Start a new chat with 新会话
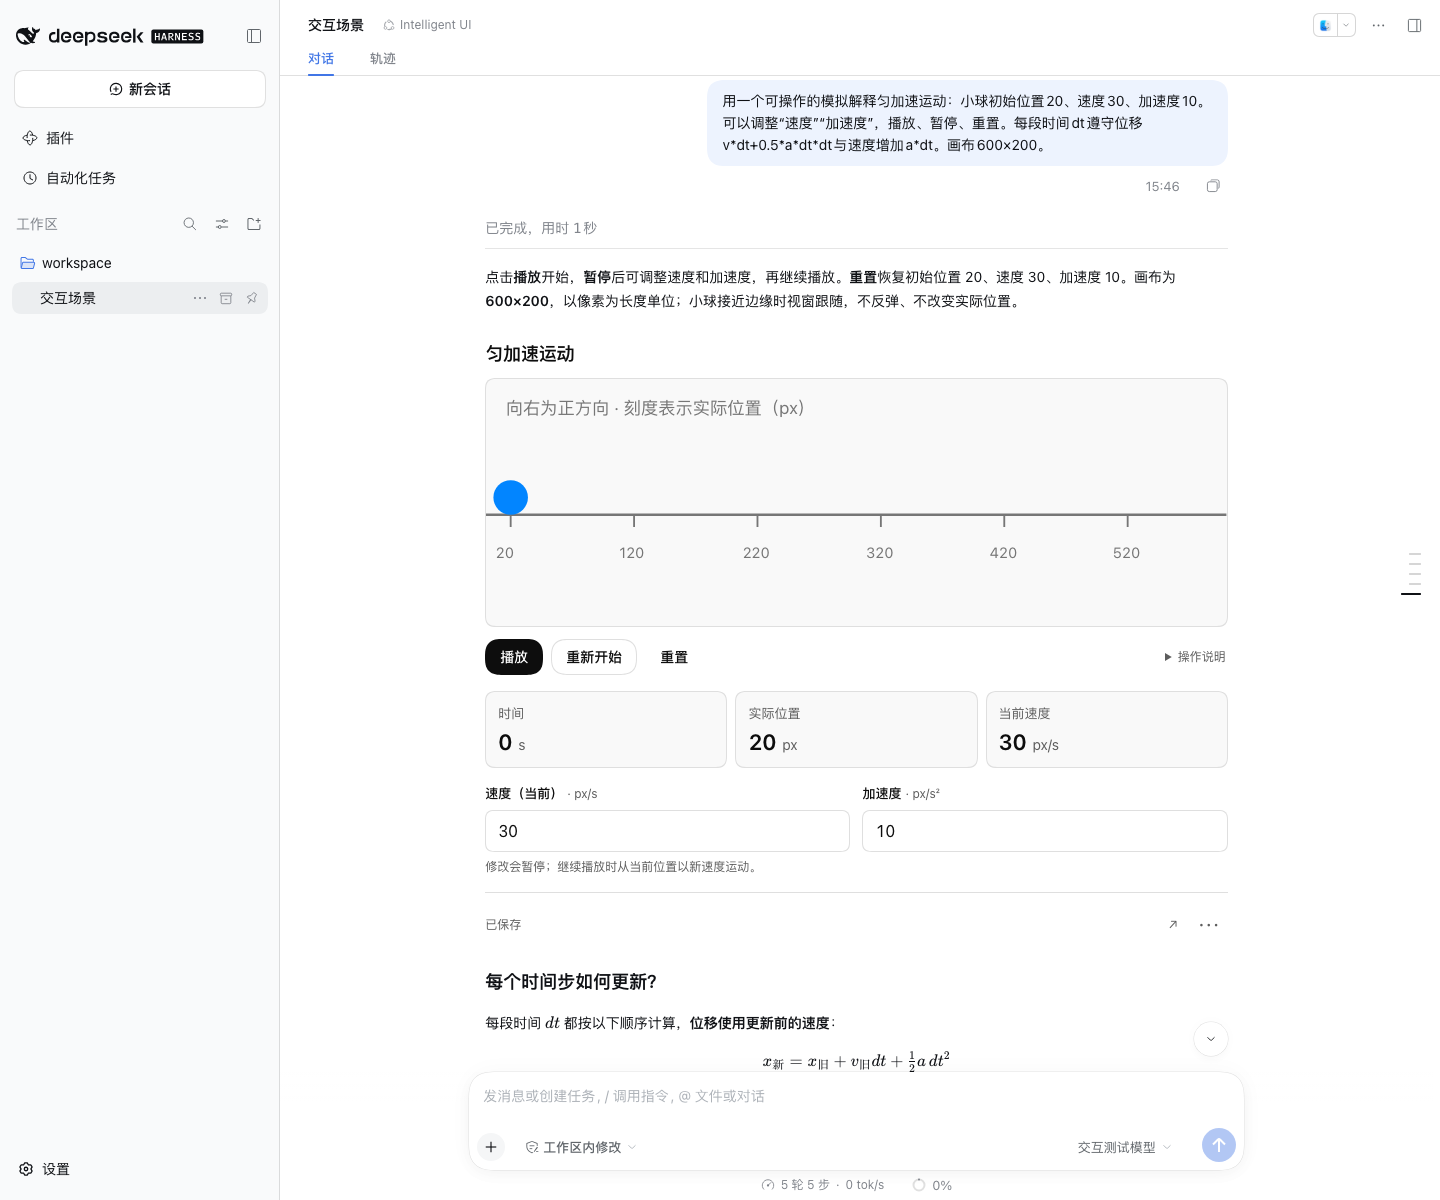Image resolution: width=1440 pixels, height=1200 pixels. click(140, 89)
